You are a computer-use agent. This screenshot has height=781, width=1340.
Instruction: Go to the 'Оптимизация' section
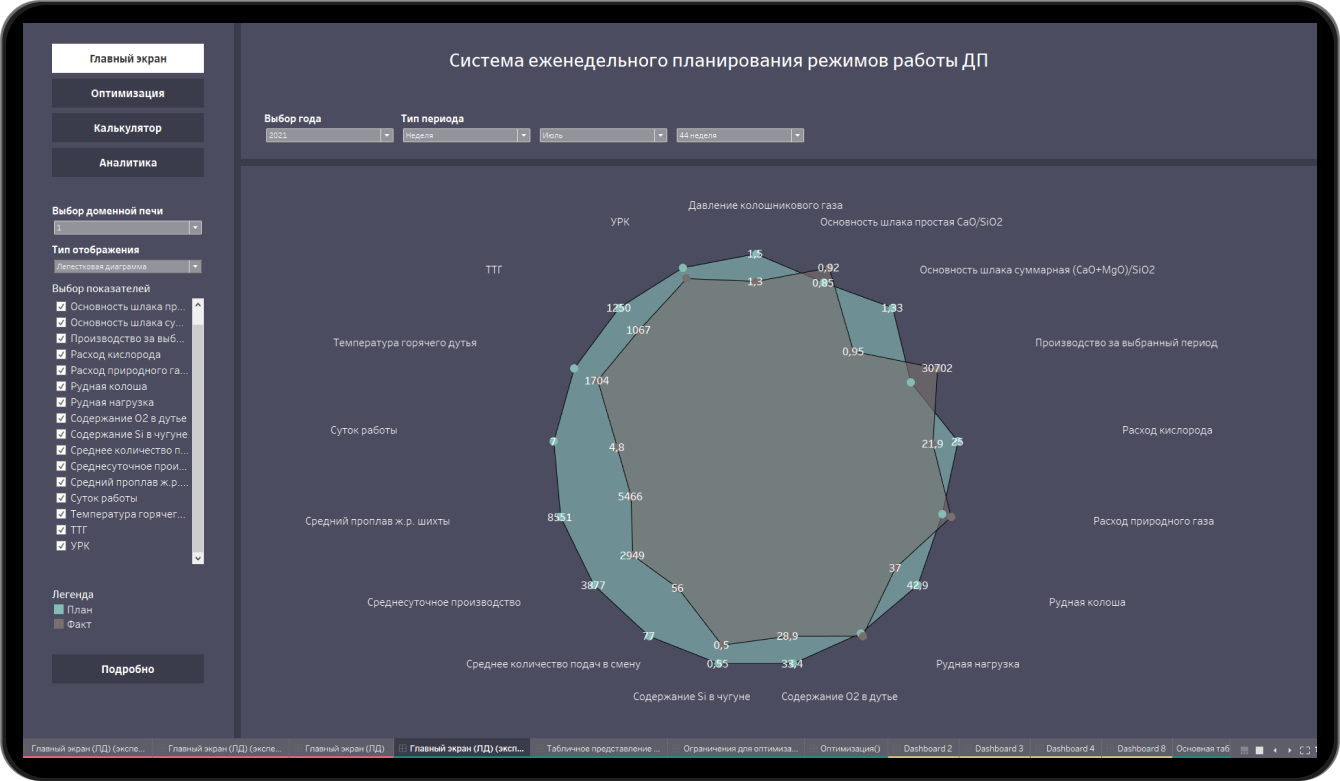[128, 93]
